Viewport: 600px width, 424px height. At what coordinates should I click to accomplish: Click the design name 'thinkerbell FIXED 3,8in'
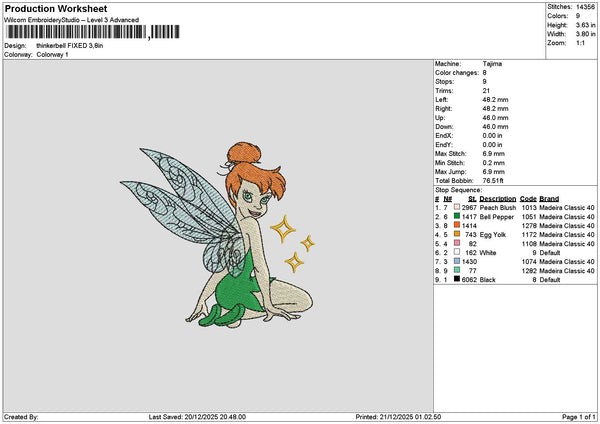coord(70,46)
